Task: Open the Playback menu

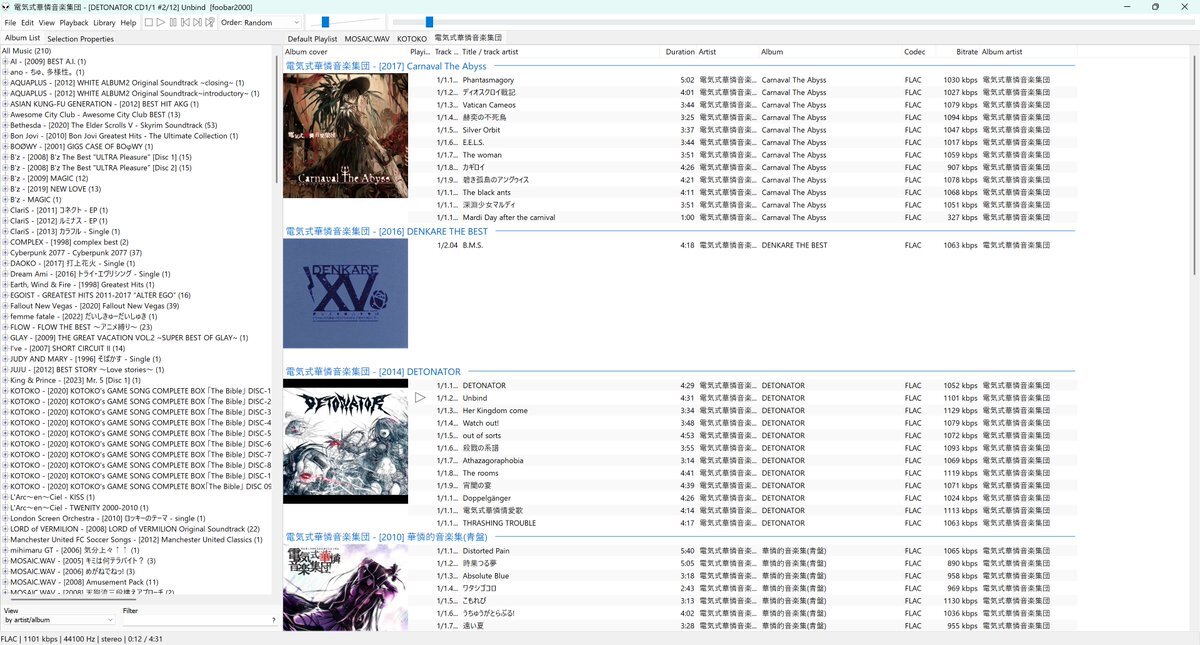Action: click(74, 22)
